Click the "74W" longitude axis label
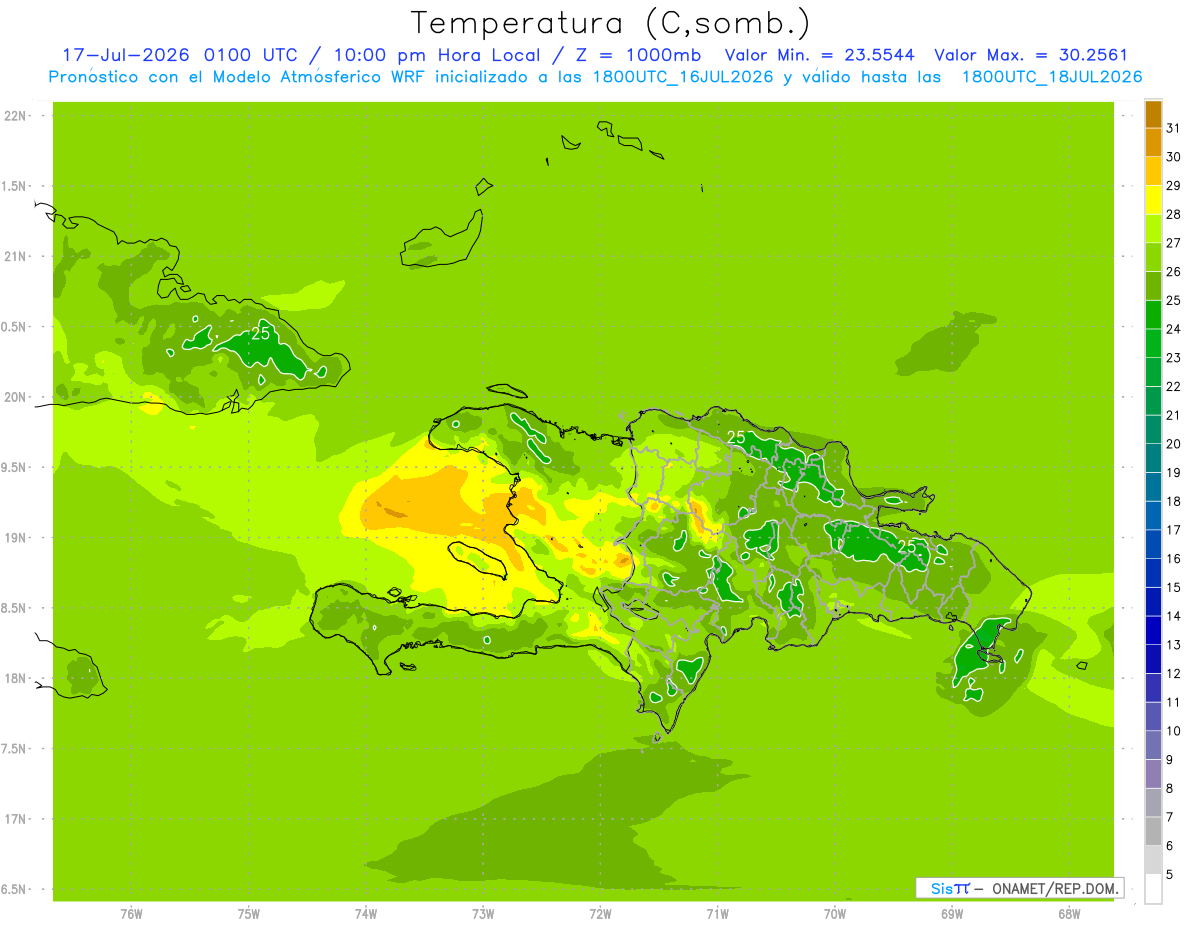 click(365, 914)
